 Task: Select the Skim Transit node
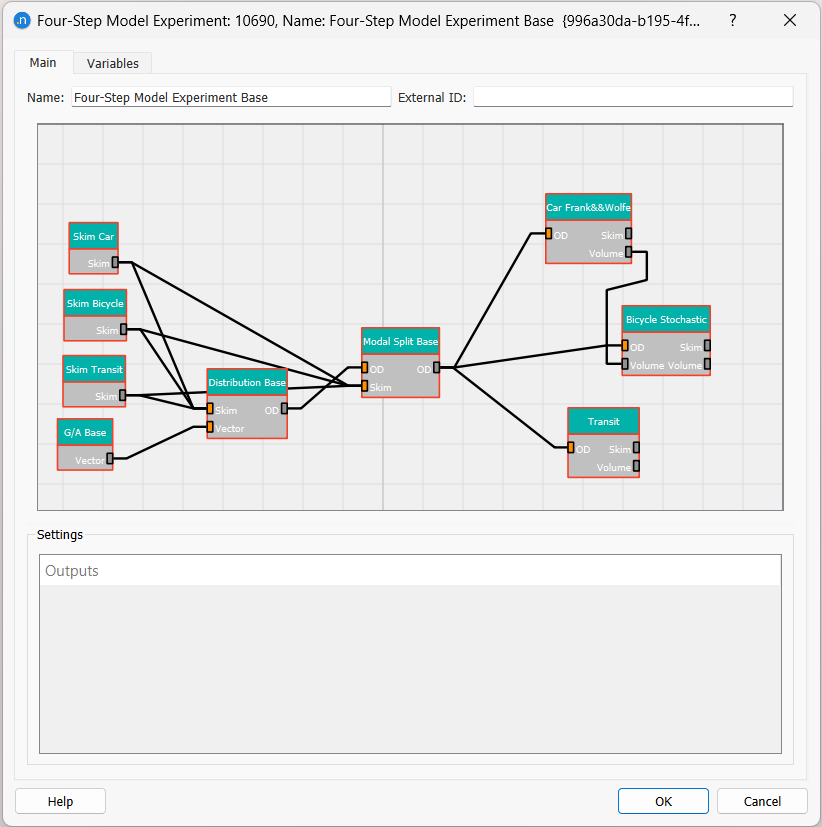tap(93, 369)
